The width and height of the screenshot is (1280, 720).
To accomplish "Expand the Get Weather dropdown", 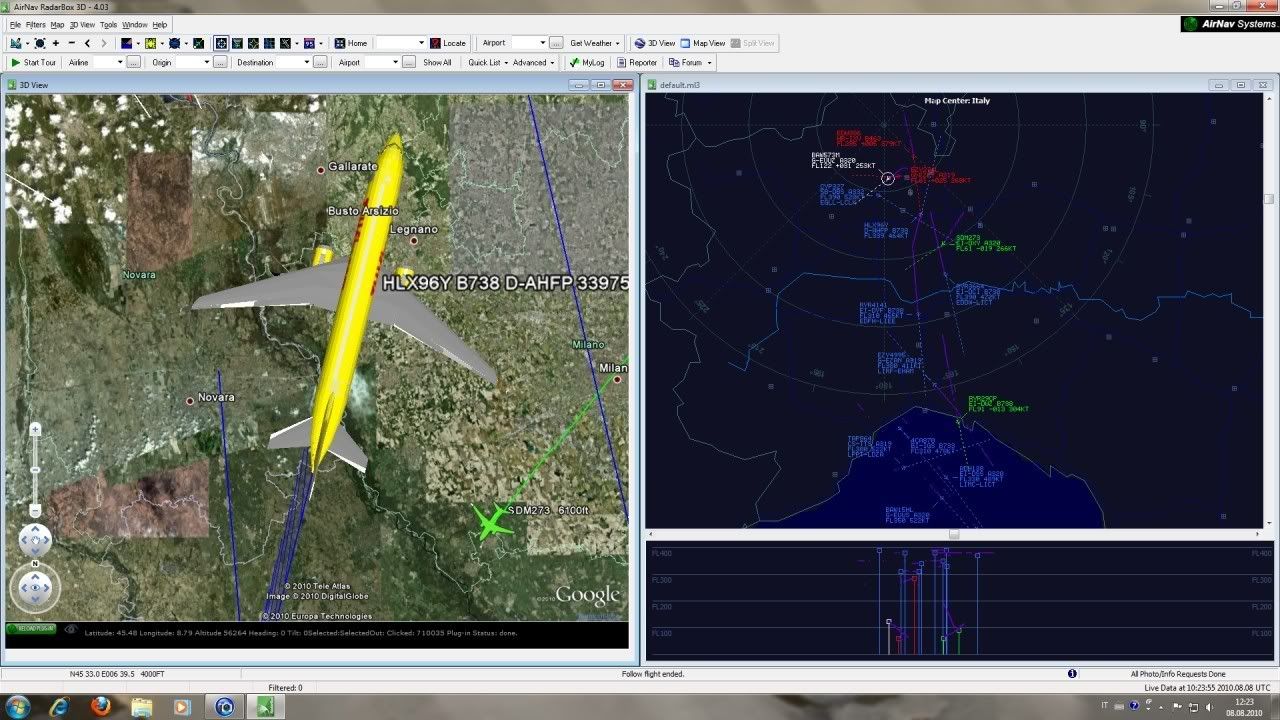I will 617,43.
